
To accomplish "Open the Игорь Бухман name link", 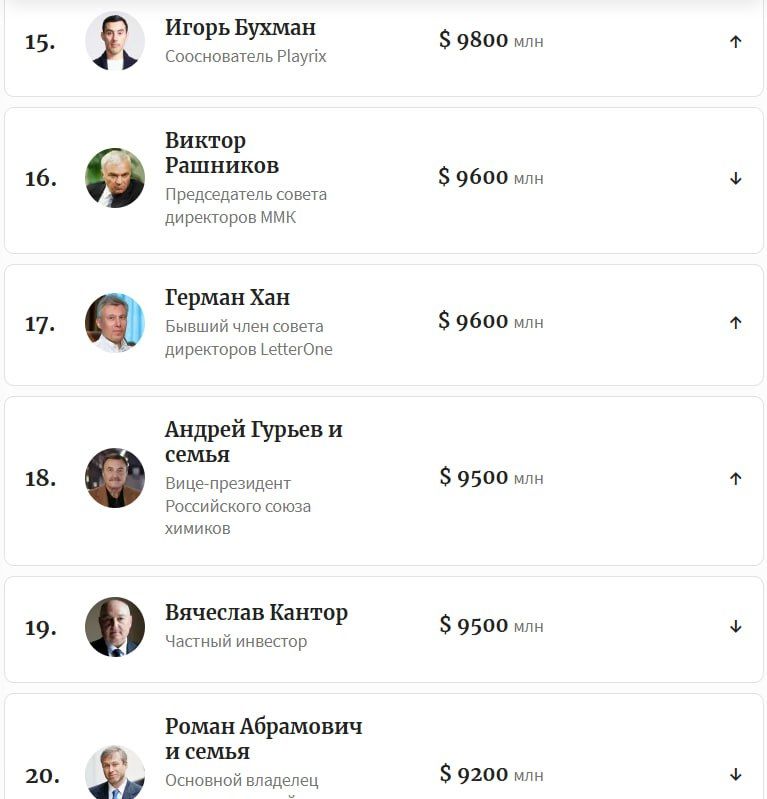I will click(x=240, y=28).
